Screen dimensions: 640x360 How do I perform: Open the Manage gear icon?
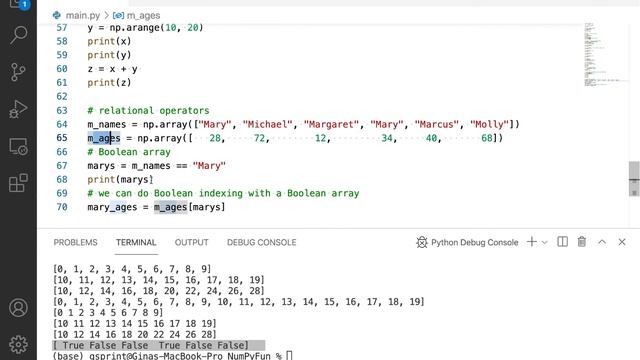coord(18,344)
